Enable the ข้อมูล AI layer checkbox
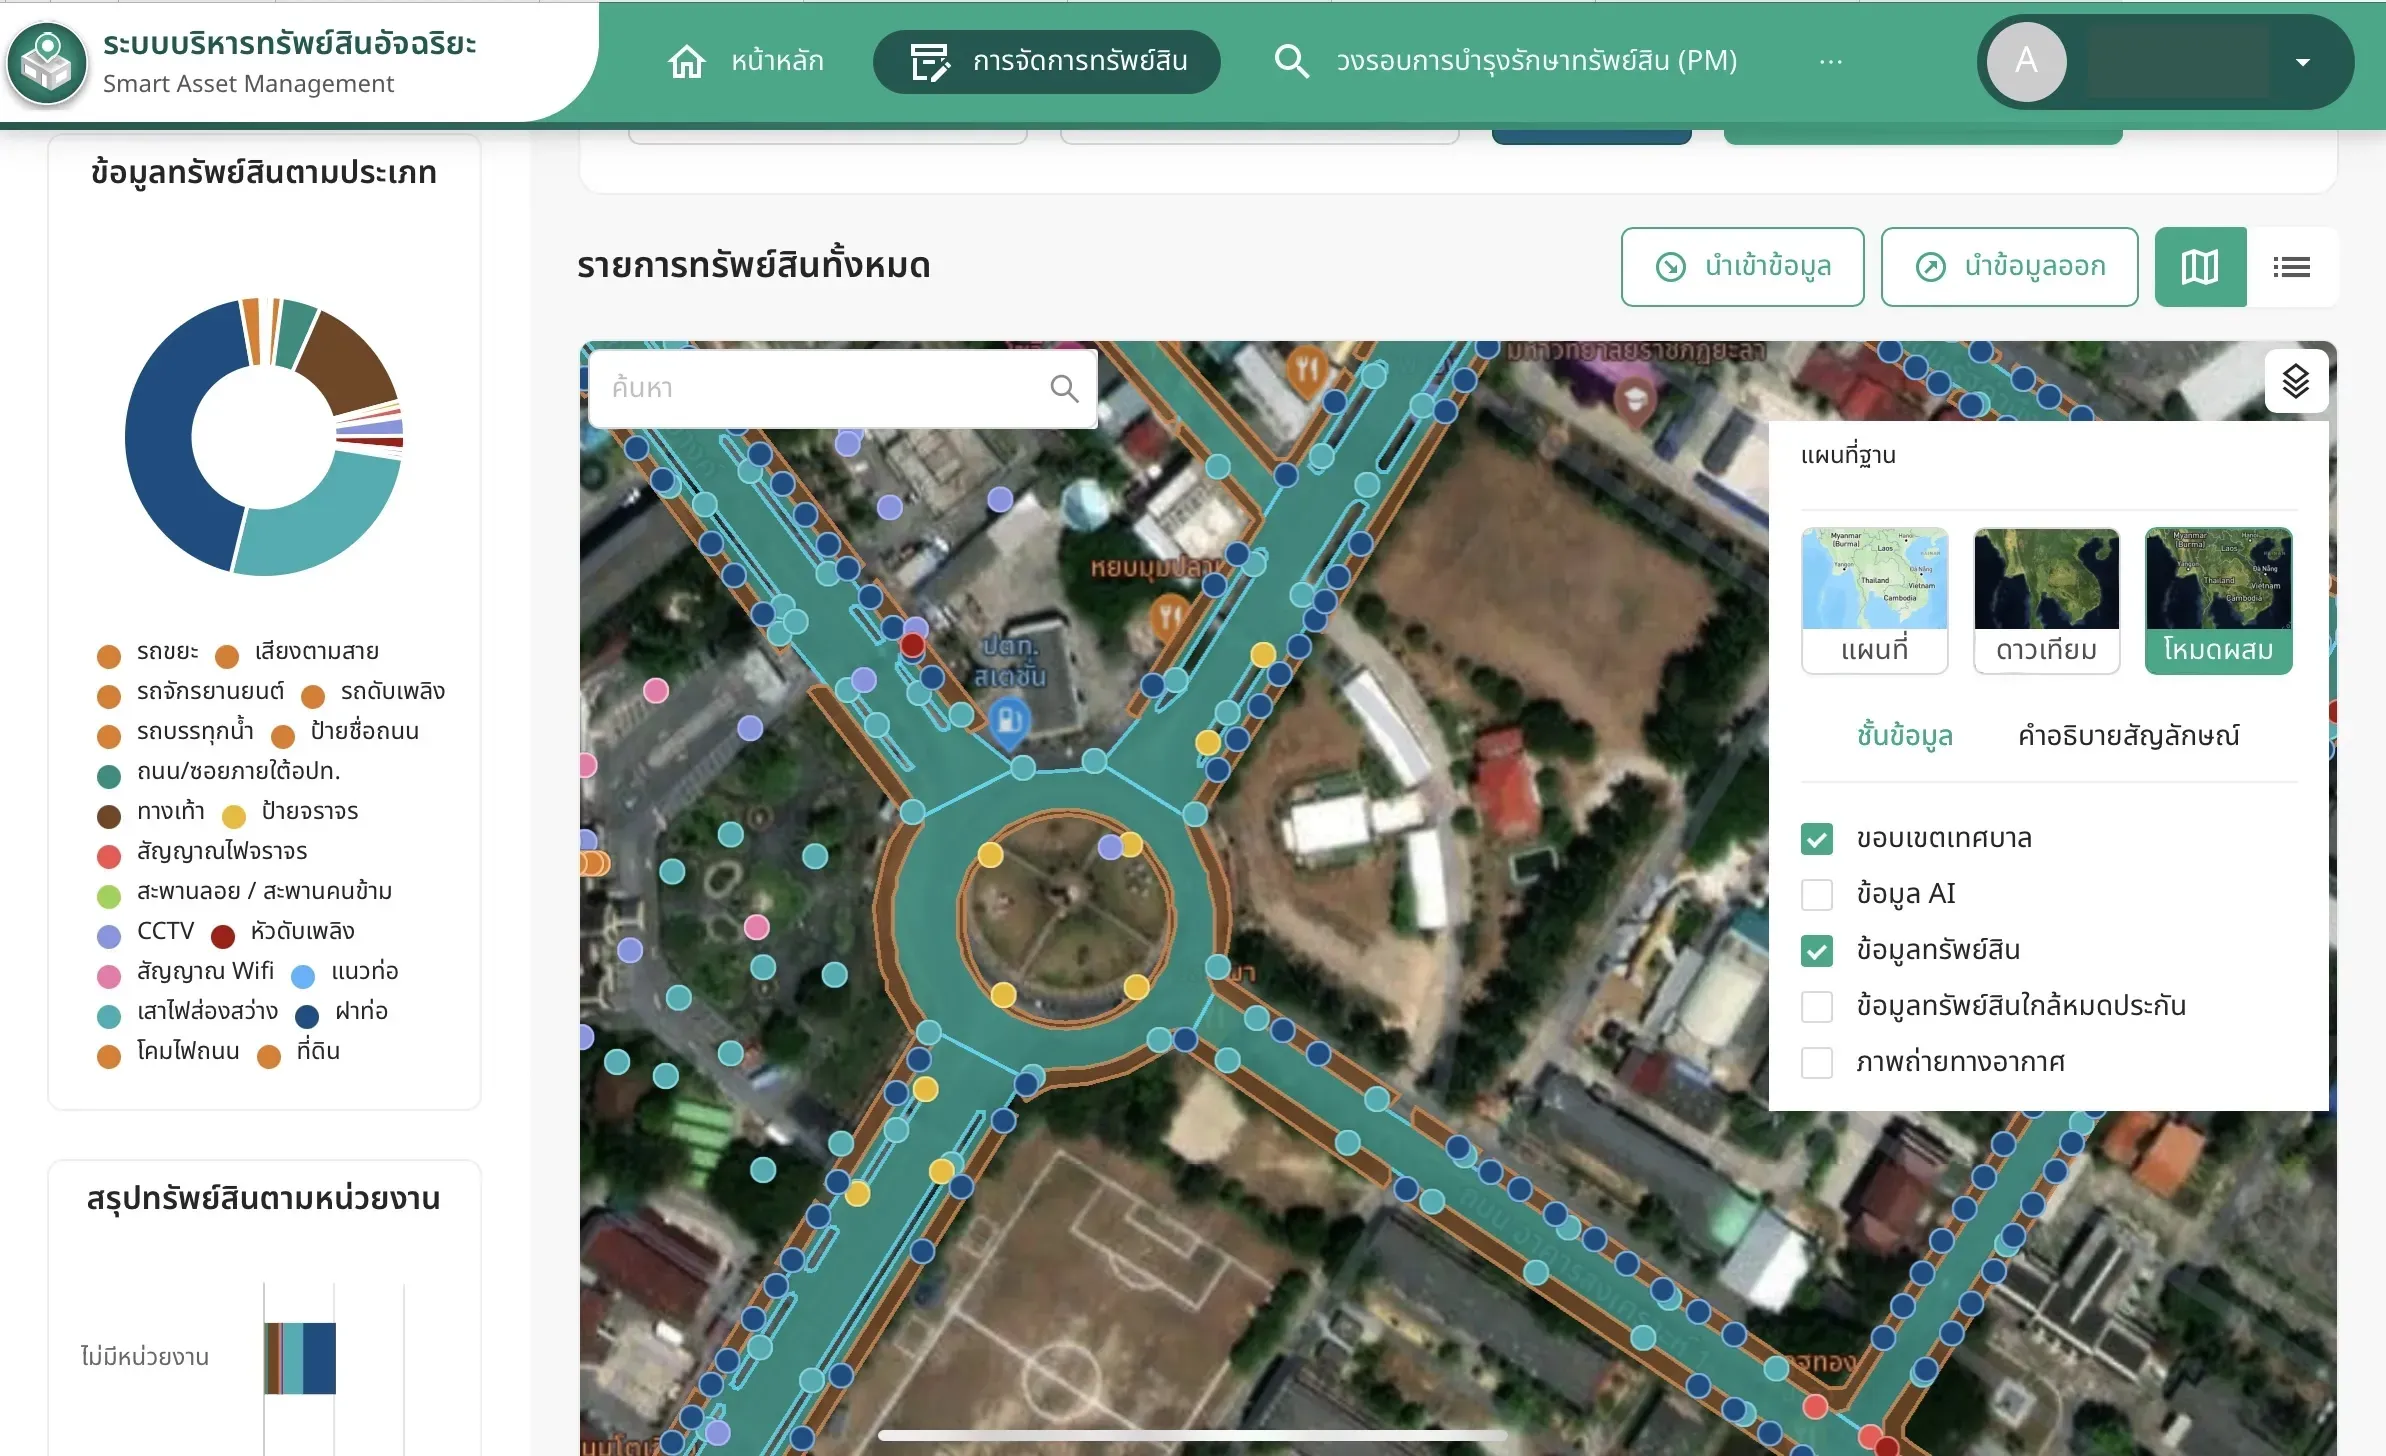This screenshot has height=1456, width=2386. click(x=1817, y=894)
